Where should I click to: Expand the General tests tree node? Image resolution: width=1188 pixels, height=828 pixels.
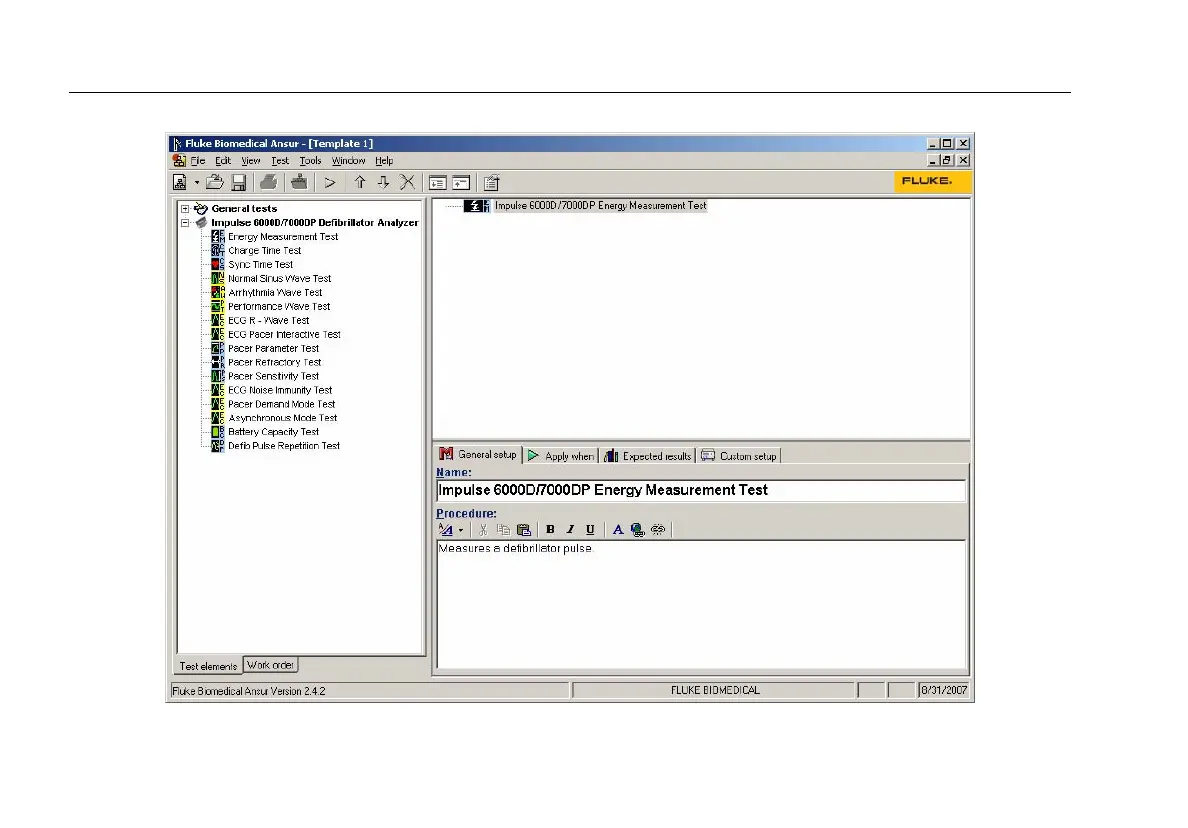point(185,208)
